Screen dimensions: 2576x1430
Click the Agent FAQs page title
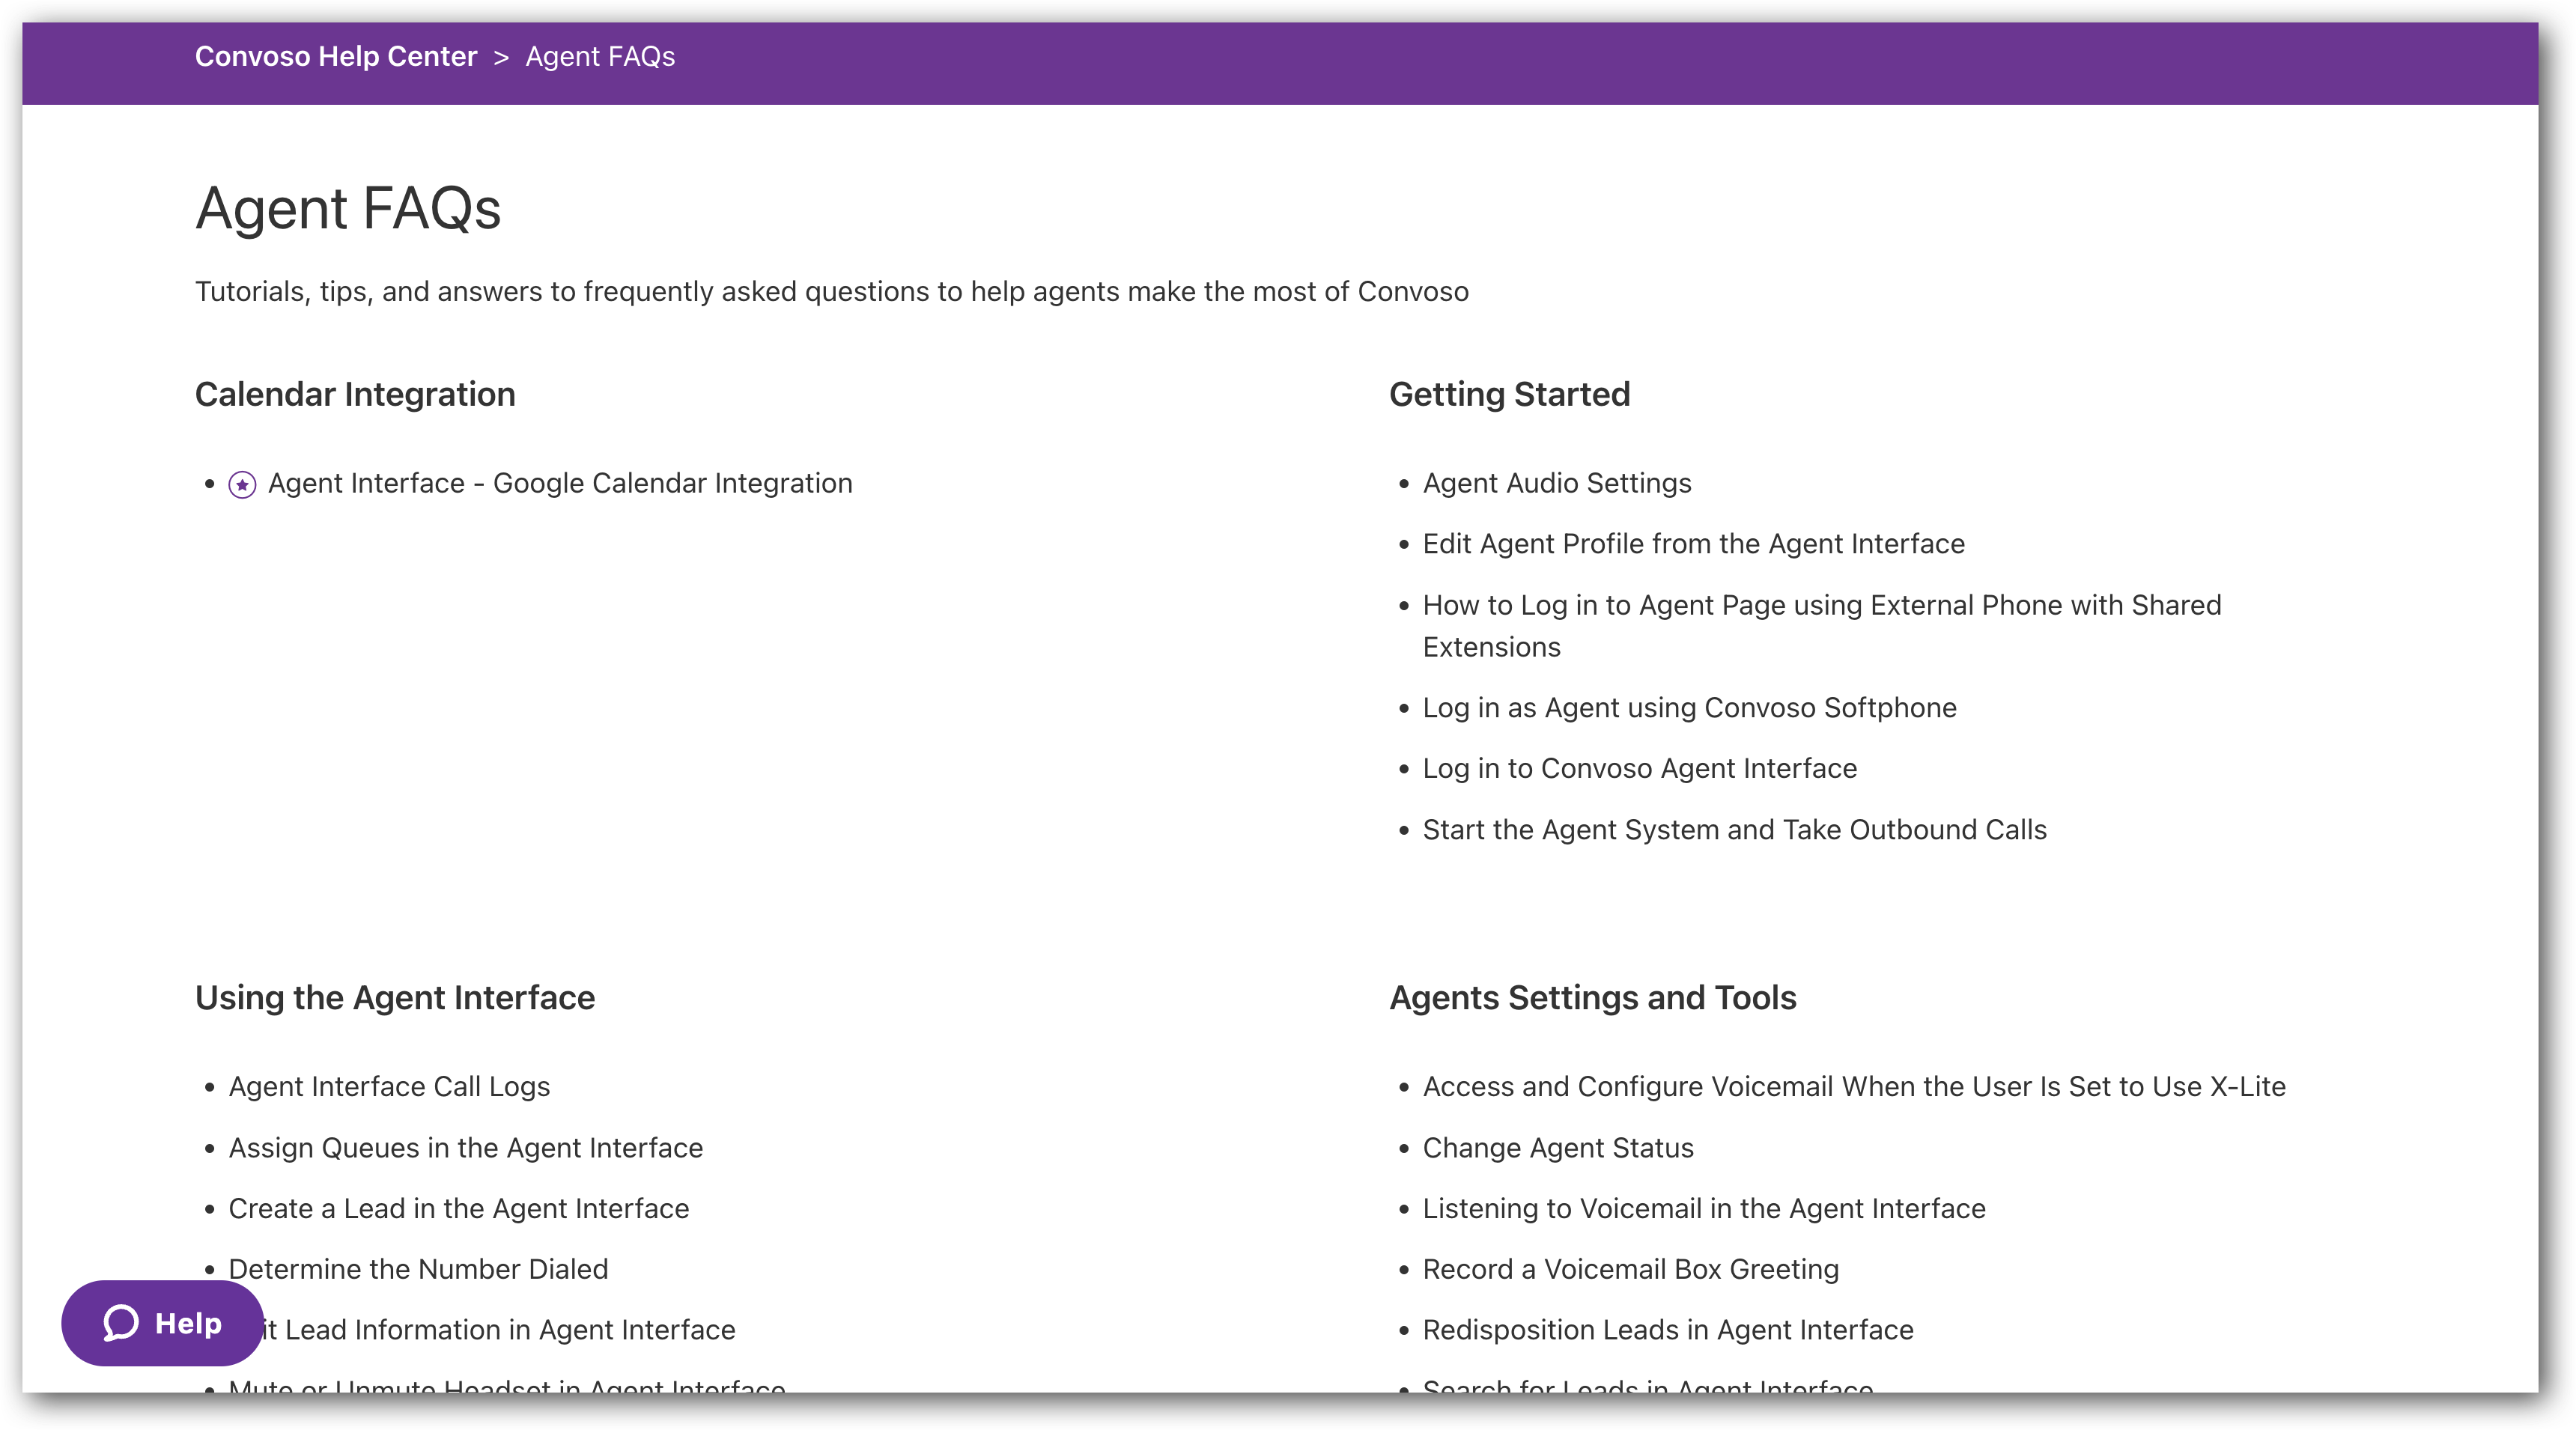click(348, 208)
